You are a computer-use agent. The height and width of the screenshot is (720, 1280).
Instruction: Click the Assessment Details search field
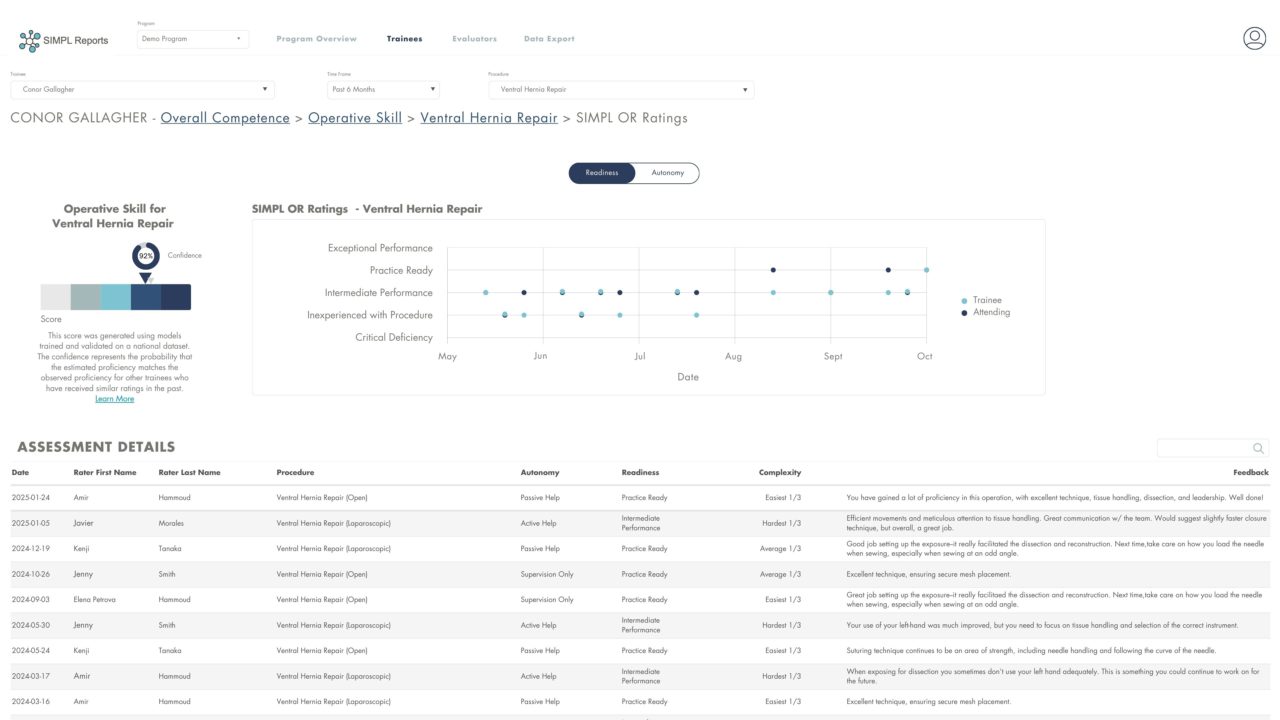coord(1203,449)
